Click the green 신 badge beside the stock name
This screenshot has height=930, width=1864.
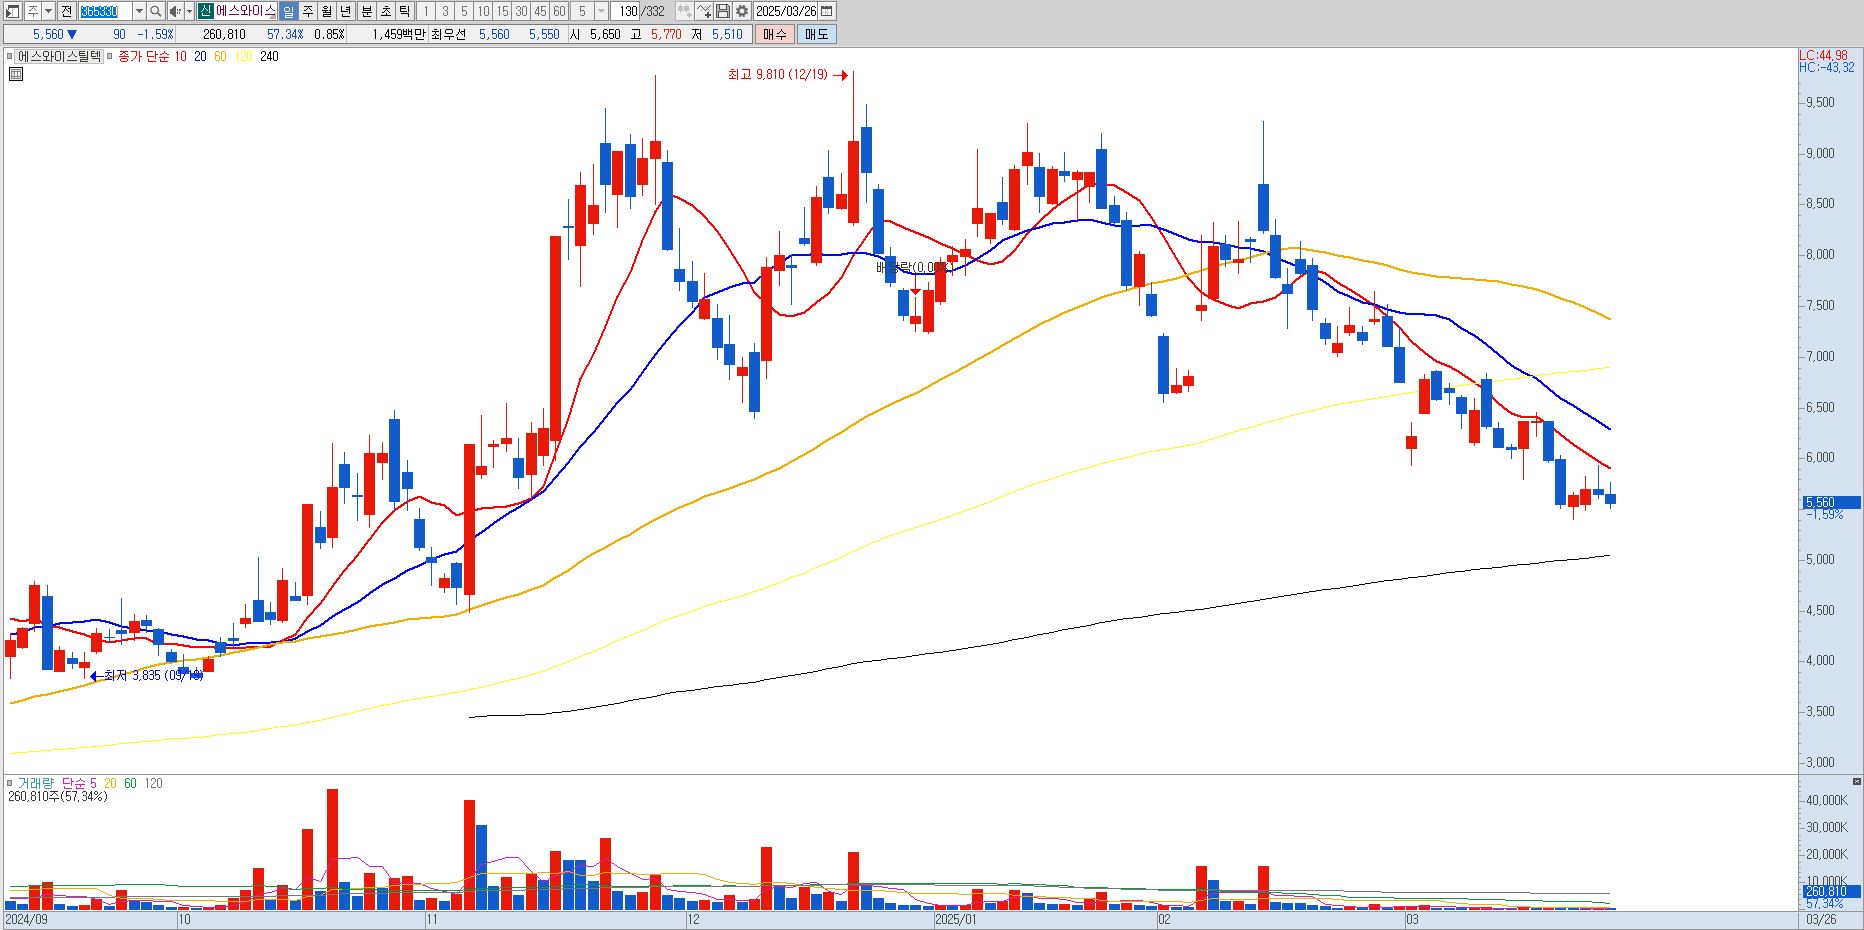click(x=205, y=11)
